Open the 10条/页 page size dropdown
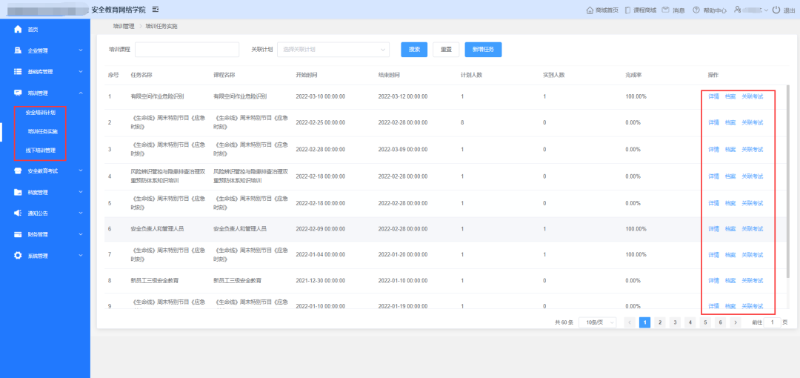Image resolution: width=800 pixels, height=378 pixels. tap(597, 322)
